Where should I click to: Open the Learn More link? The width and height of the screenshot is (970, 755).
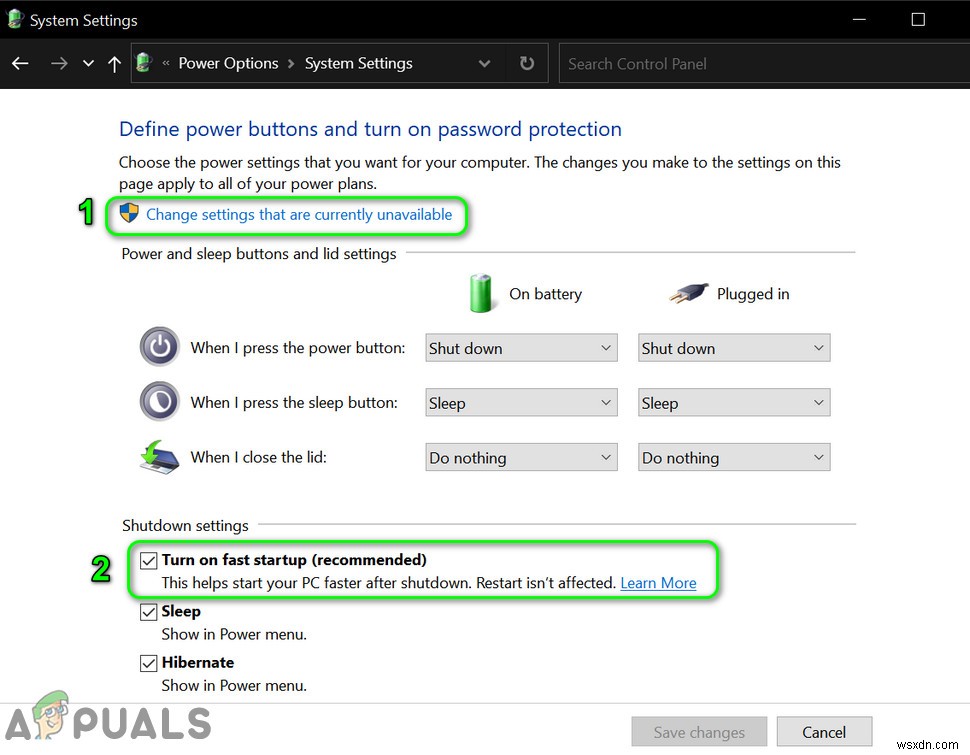pos(658,583)
